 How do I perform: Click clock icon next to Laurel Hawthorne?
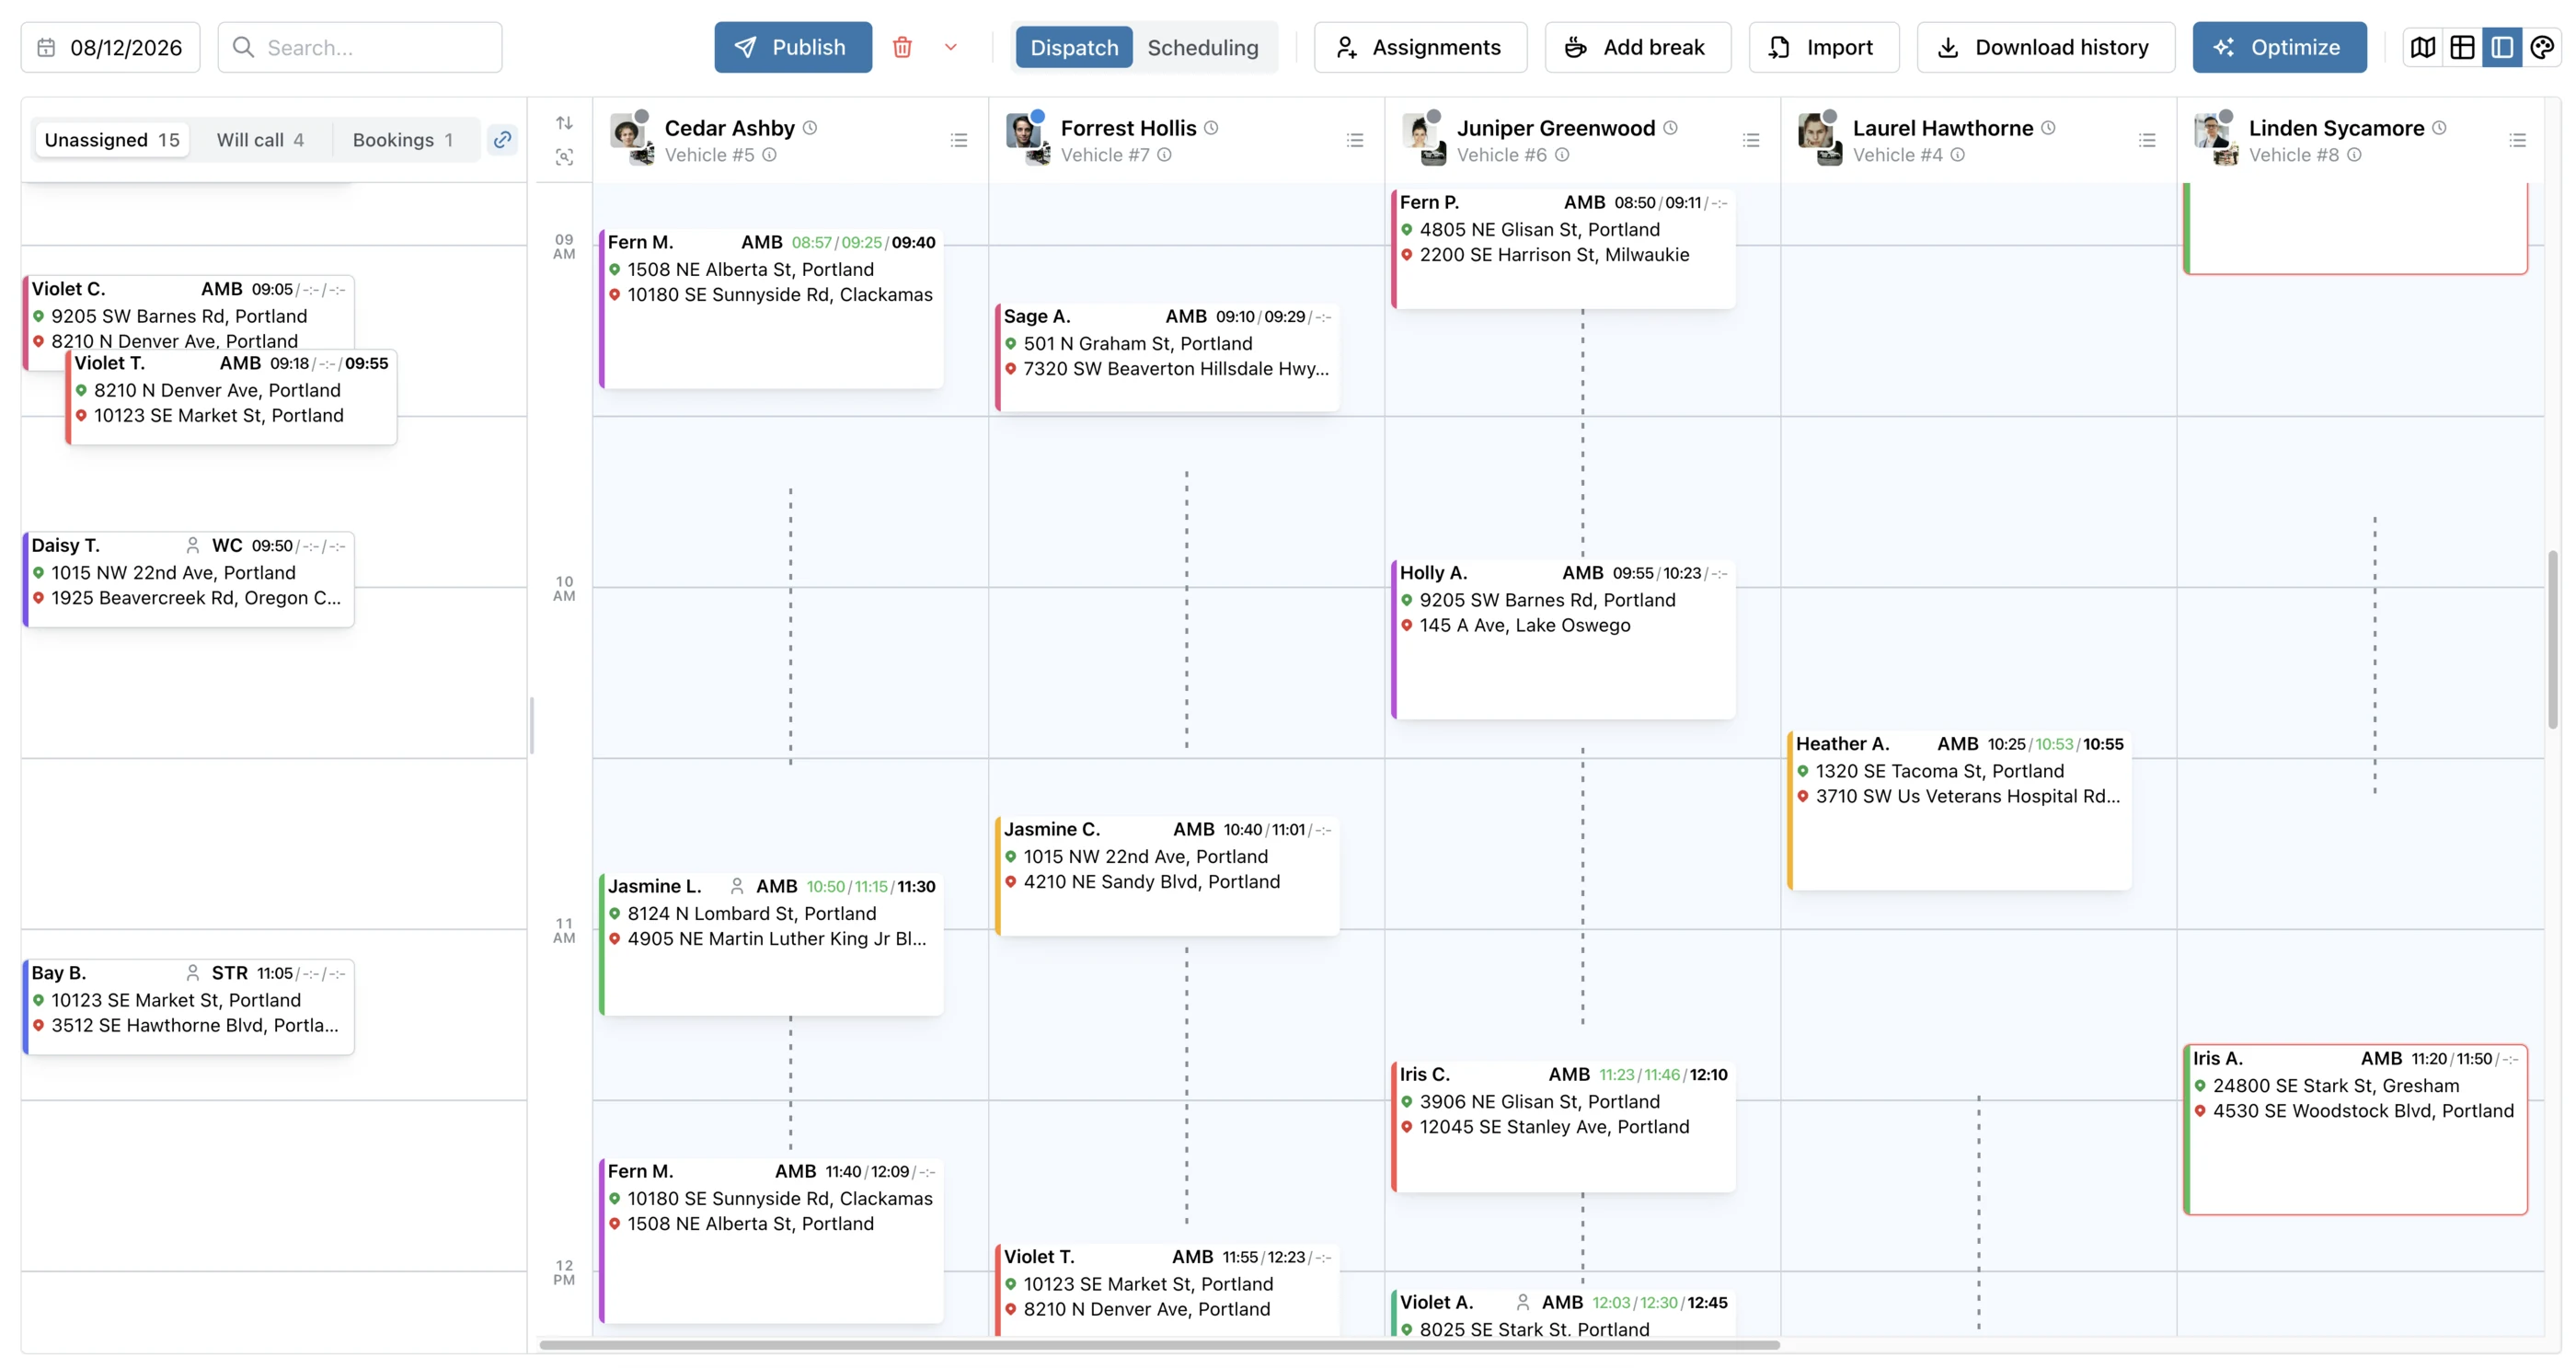pyautogui.click(x=2048, y=127)
